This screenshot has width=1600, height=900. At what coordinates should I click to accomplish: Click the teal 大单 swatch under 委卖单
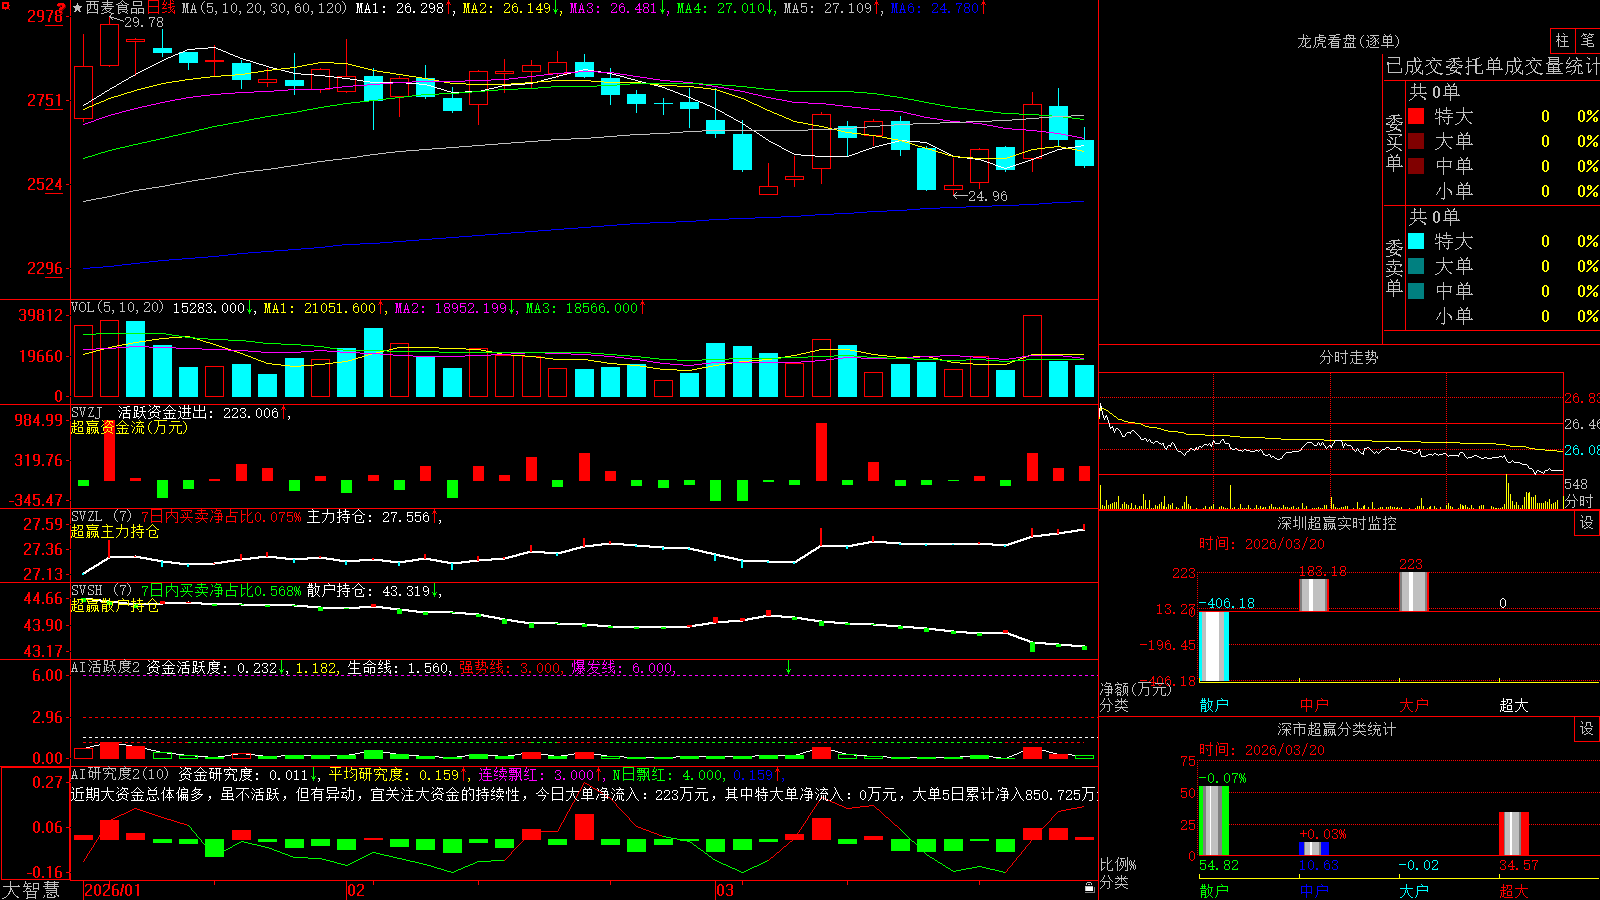point(1416,266)
